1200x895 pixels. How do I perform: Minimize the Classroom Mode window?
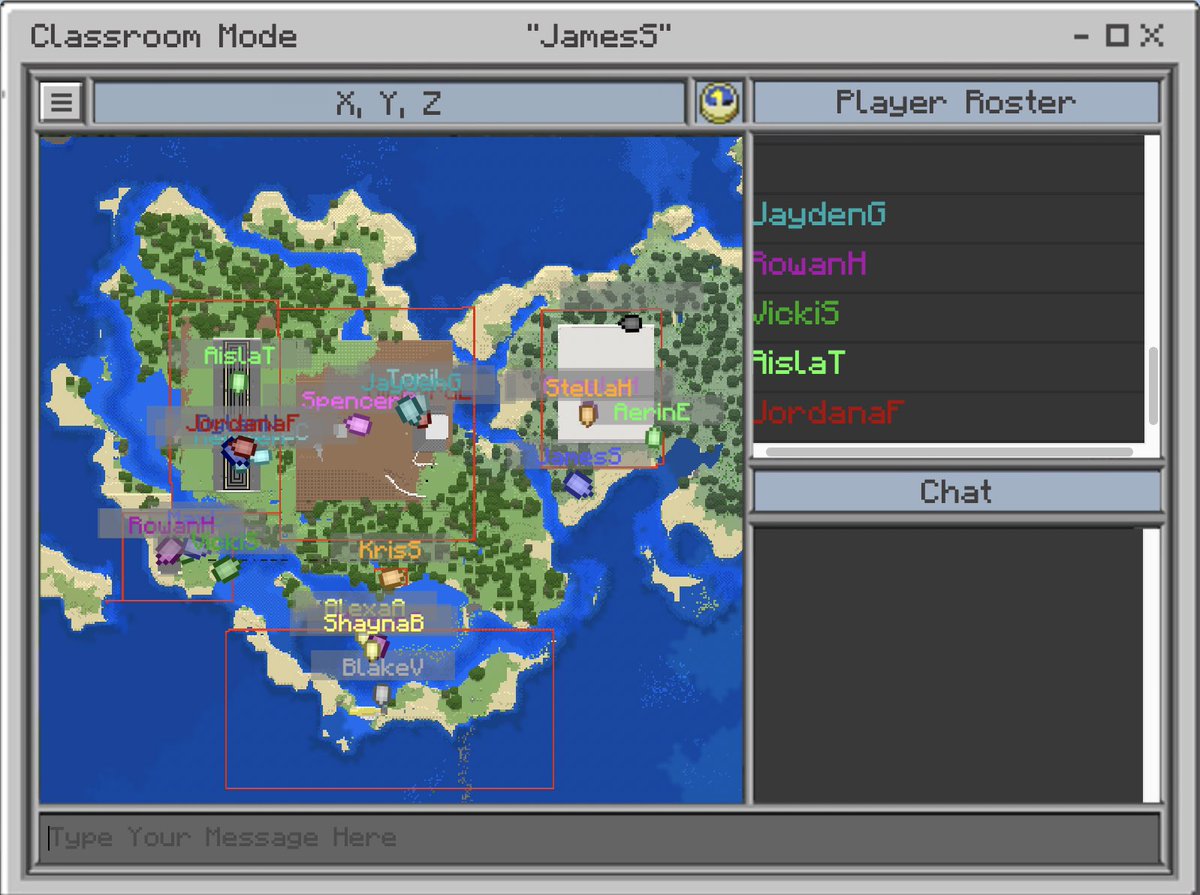1082,37
